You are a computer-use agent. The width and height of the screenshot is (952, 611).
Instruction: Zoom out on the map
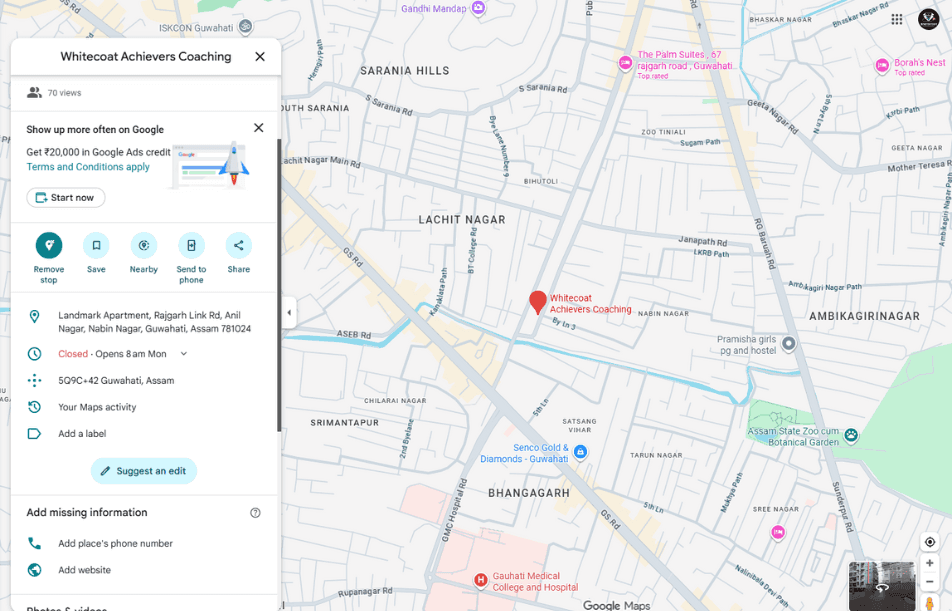tap(930, 582)
